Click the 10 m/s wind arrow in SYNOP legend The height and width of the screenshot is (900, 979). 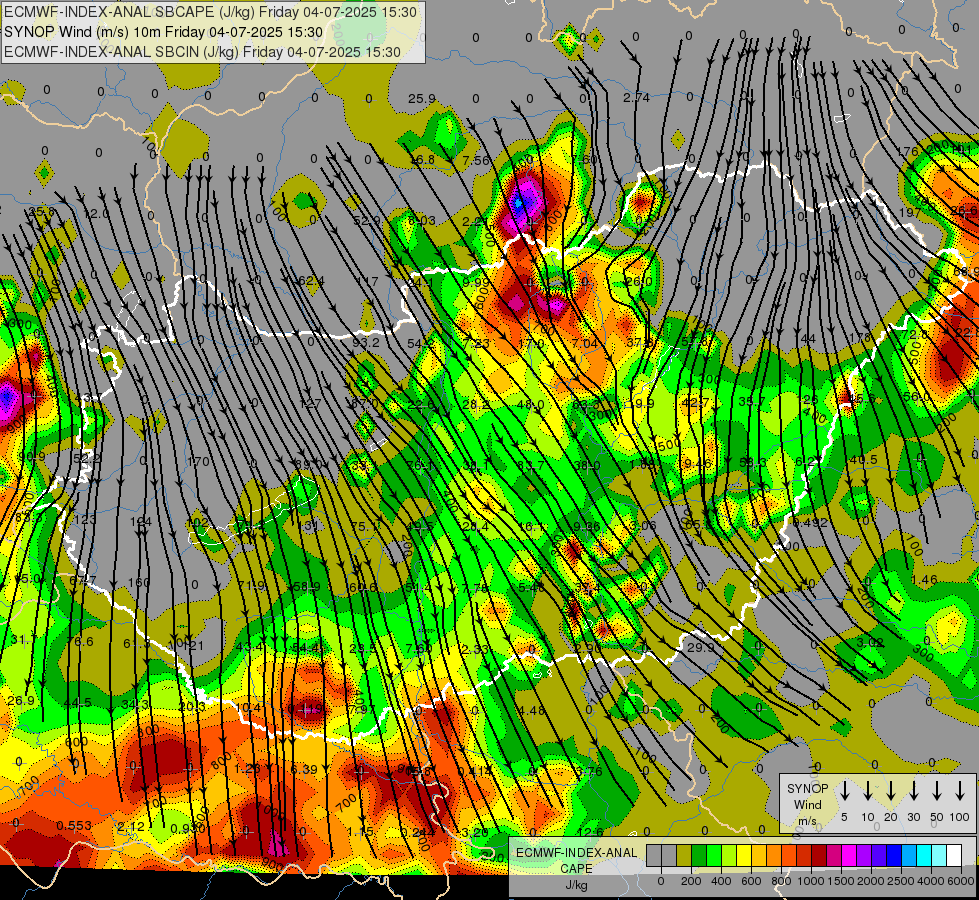[868, 790]
